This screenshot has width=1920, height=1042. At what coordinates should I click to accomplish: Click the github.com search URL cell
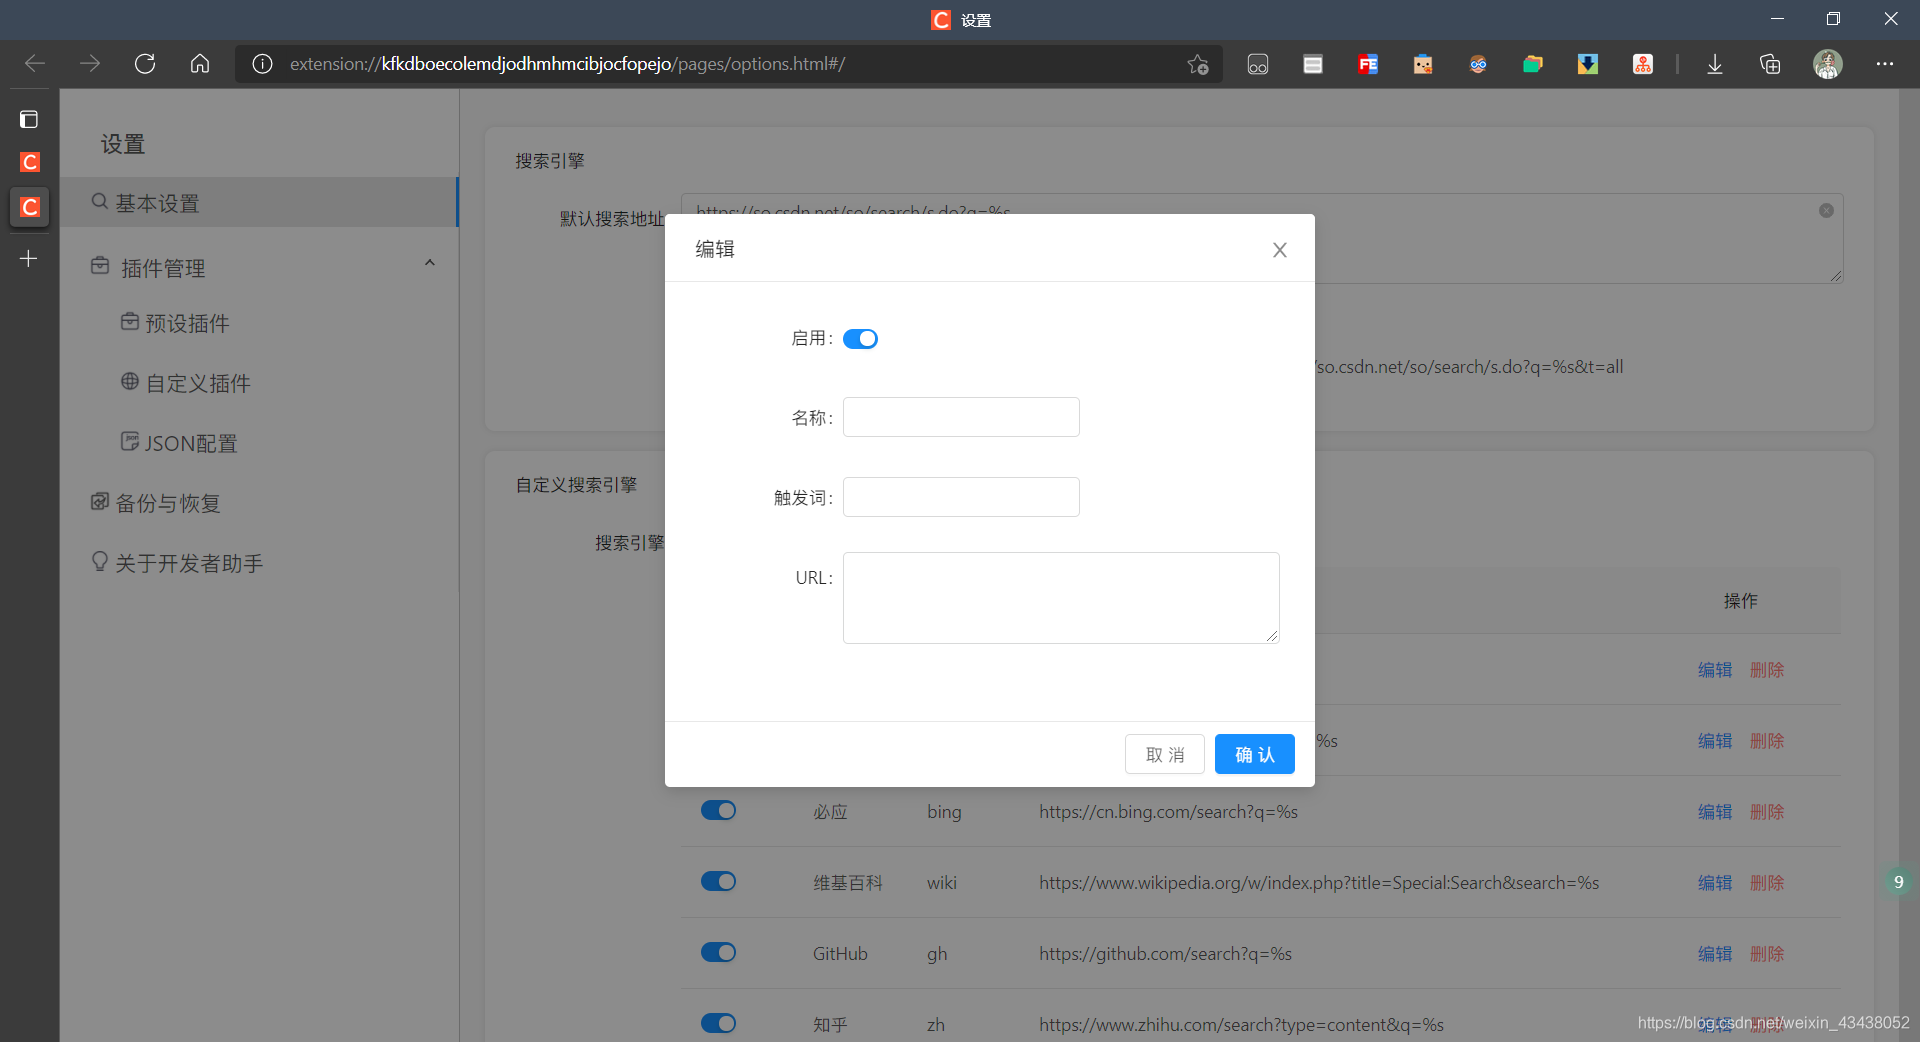point(1165,954)
